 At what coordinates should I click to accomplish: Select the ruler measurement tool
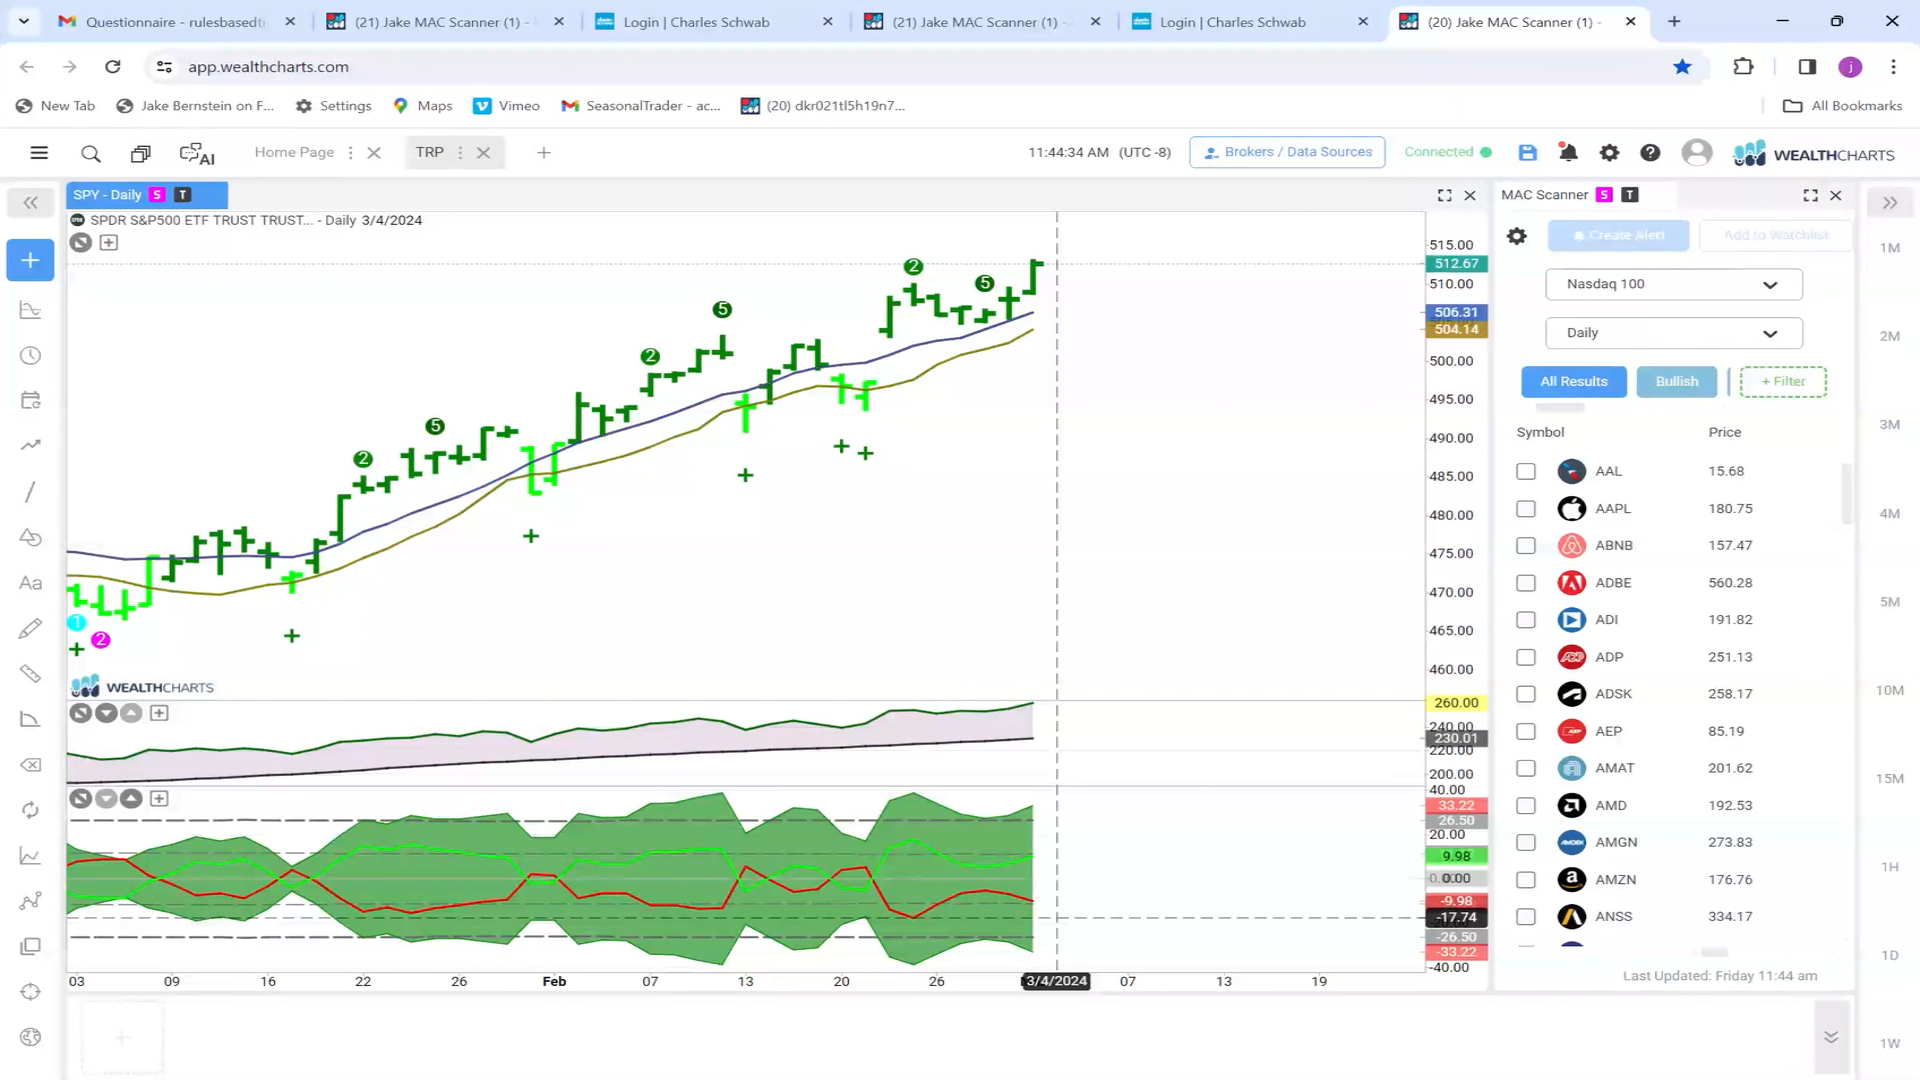30,674
